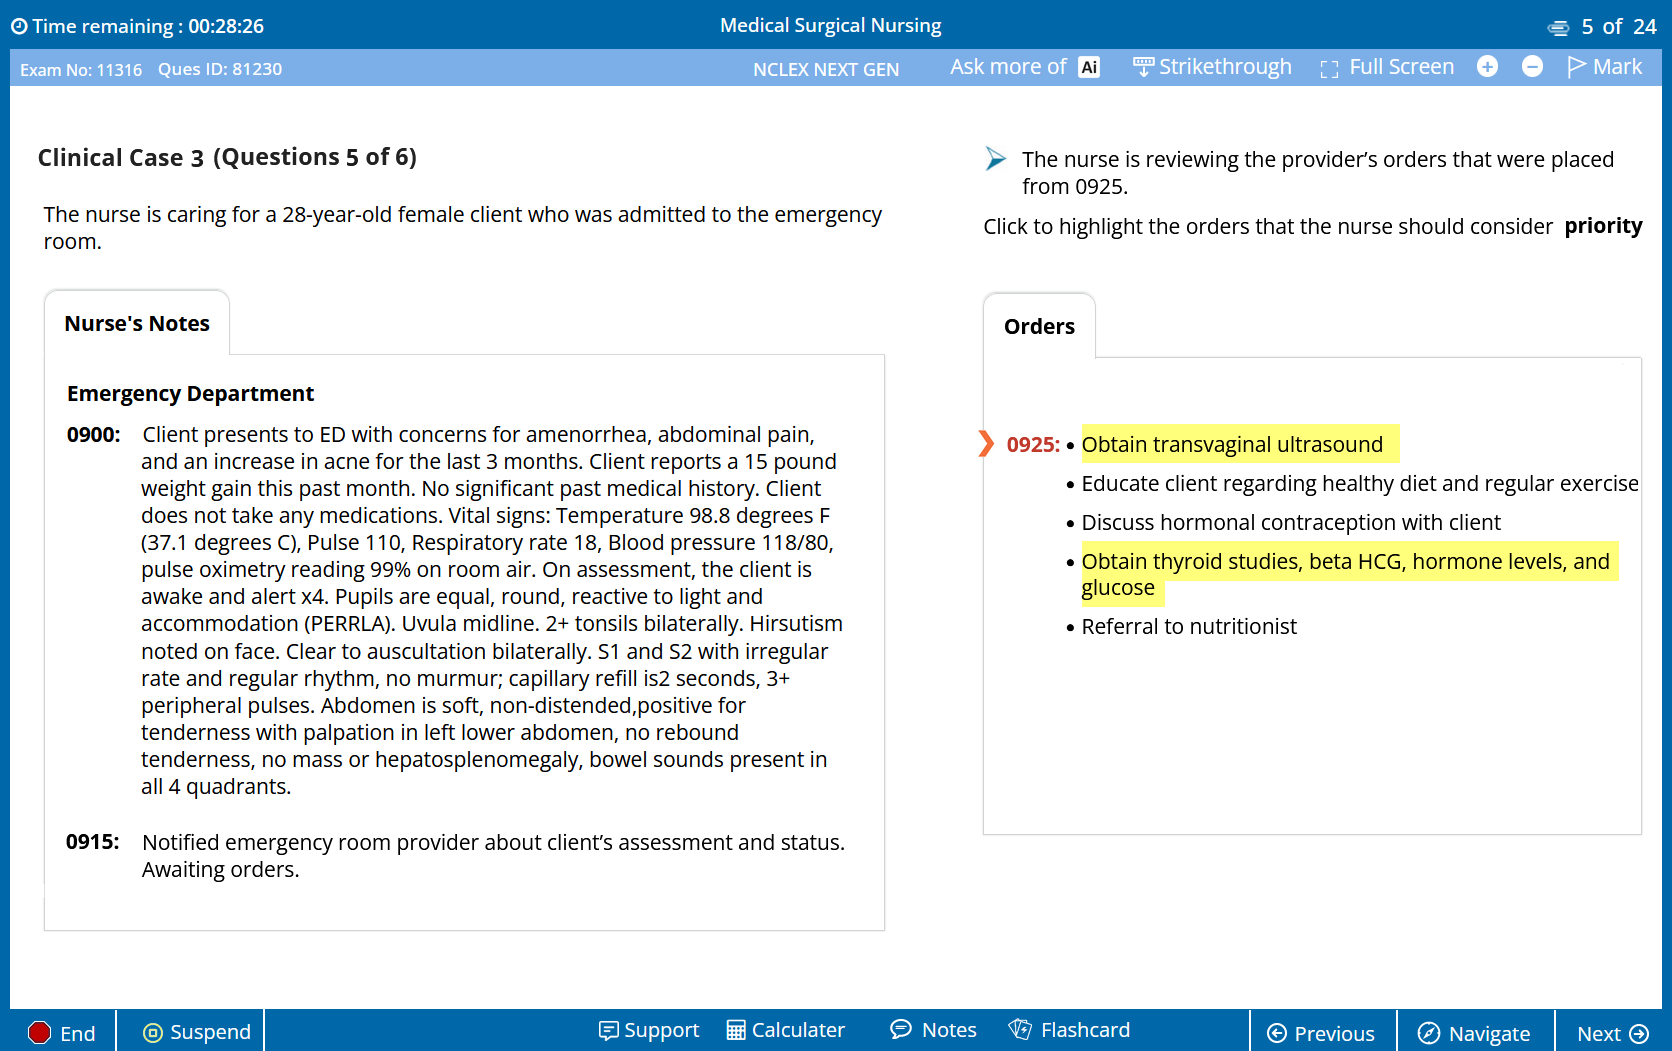Click the question counter stack icon

pos(1558,28)
